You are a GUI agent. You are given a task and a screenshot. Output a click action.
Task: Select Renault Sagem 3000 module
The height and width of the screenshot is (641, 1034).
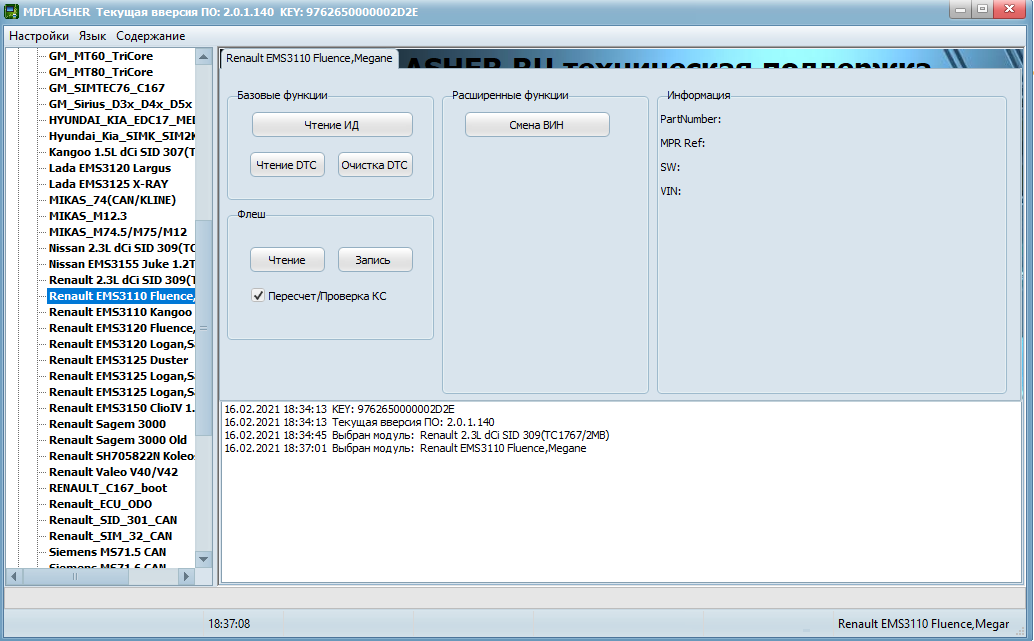(x=107, y=424)
